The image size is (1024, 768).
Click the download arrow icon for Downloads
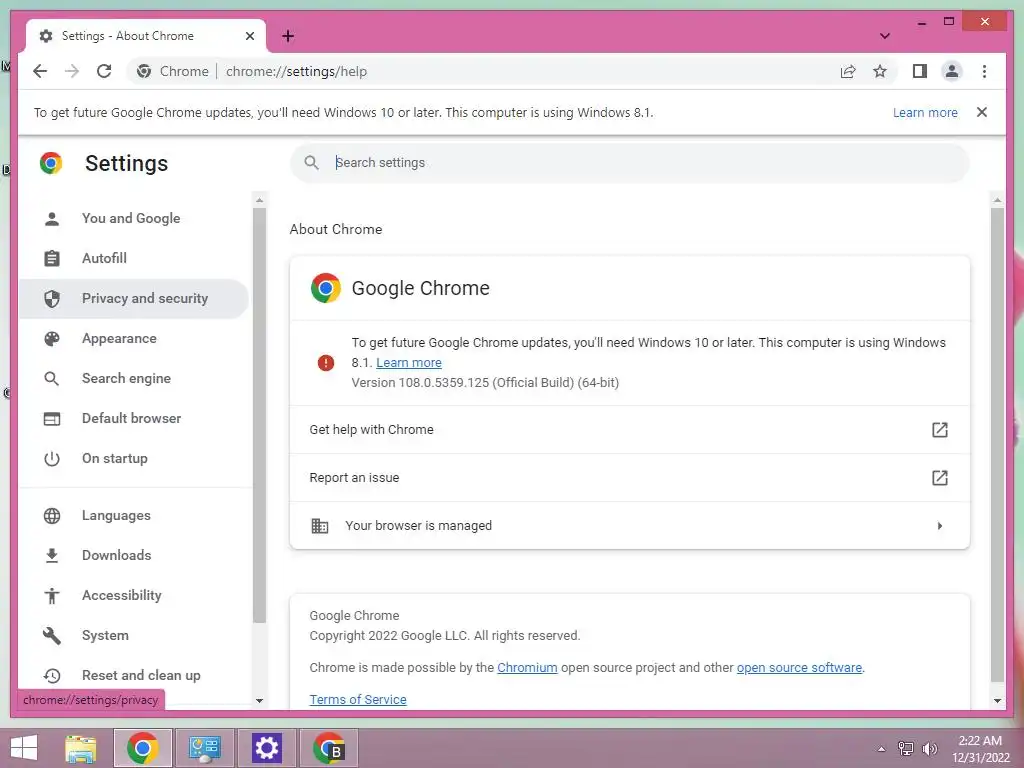[x=52, y=555]
